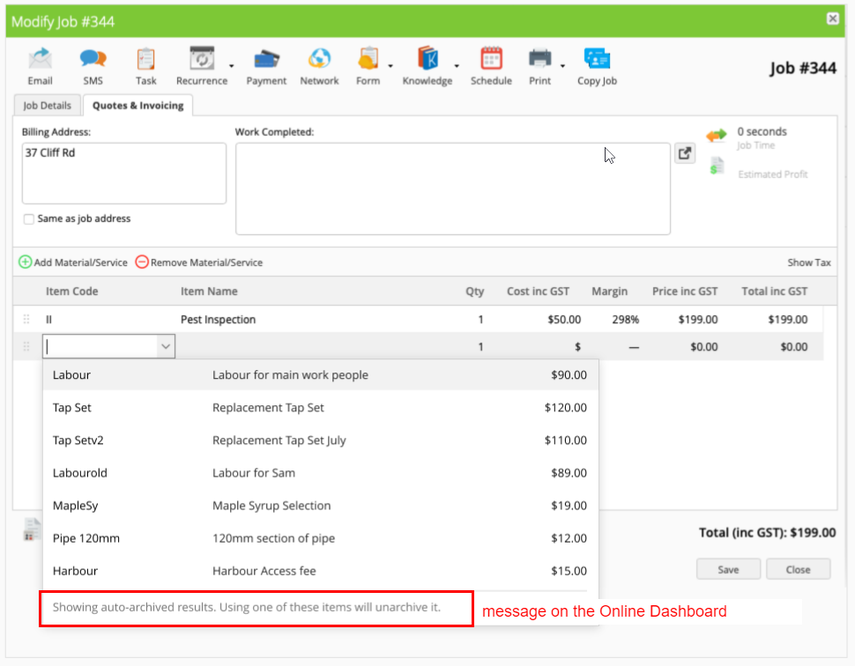Choose Labourold from the item list
855x666 pixels.
click(x=321, y=473)
